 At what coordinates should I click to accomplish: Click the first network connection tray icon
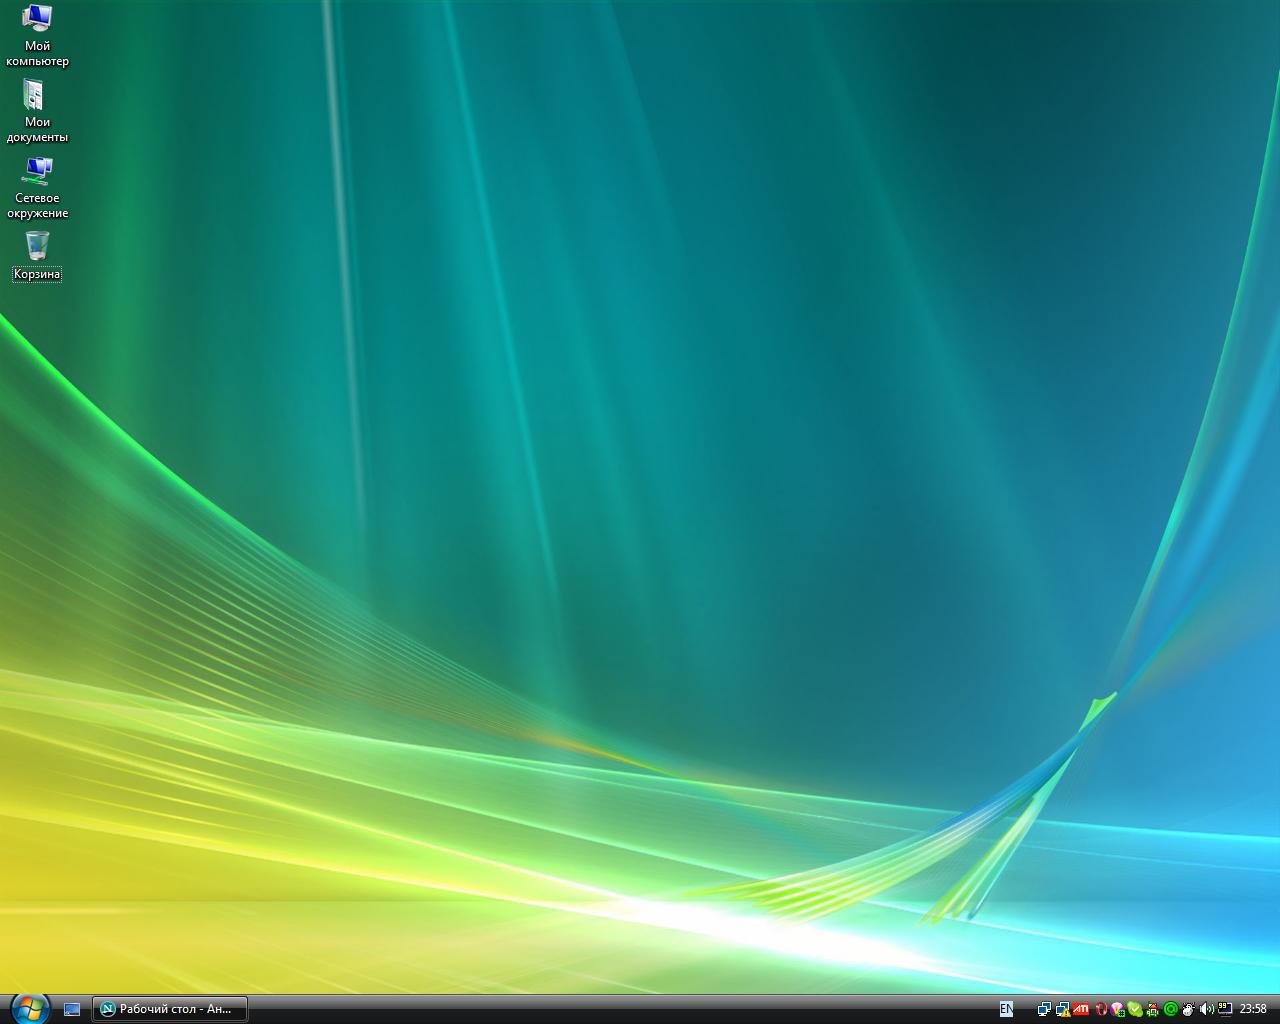1045,1009
